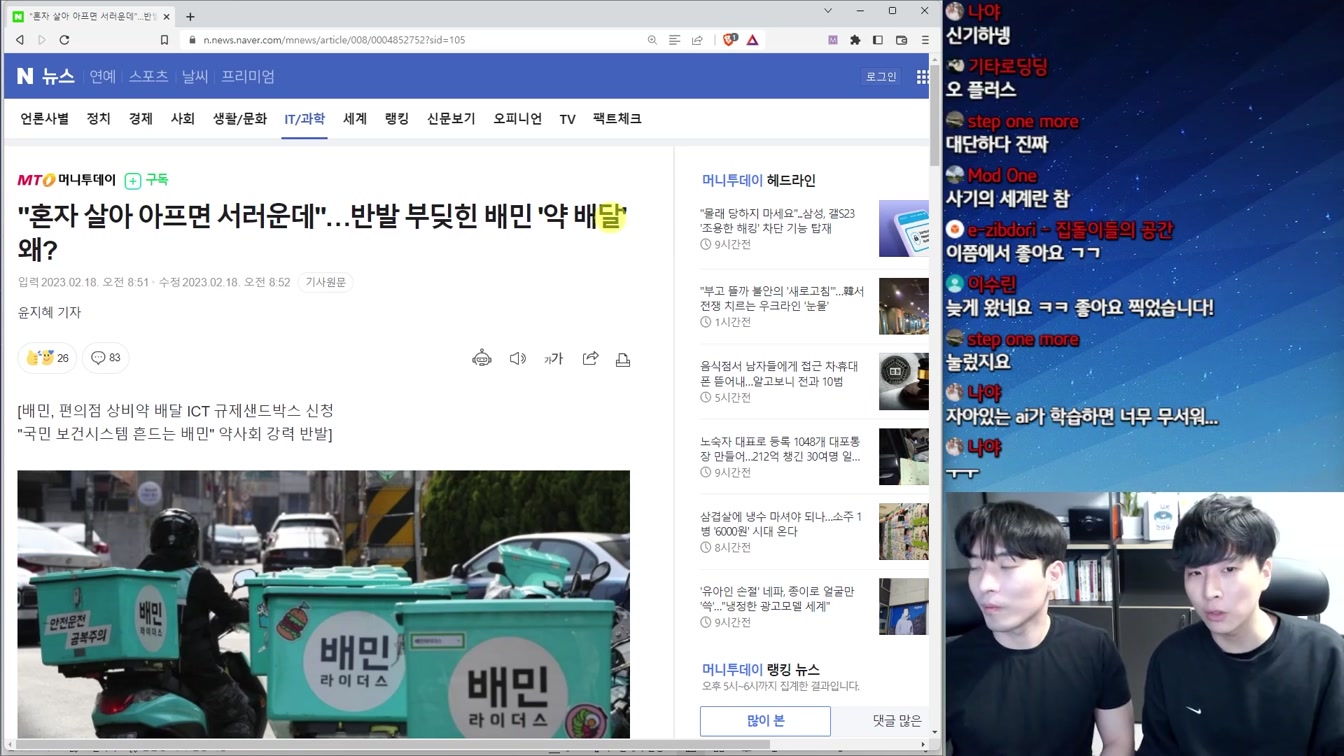Subscribe with the 구독 plus button
Viewport: 1344px width, 756px height.
point(146,180)
